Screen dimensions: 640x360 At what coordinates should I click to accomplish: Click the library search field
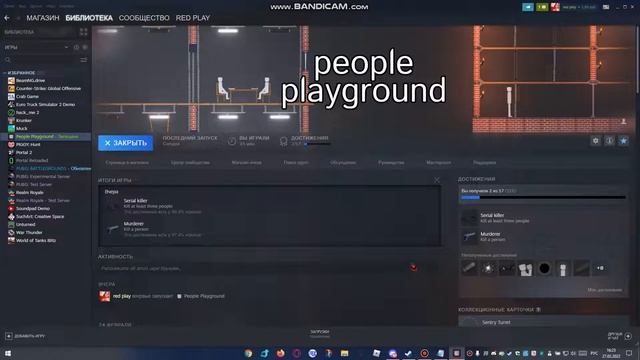pyautogui.click(x=41, y=60)
